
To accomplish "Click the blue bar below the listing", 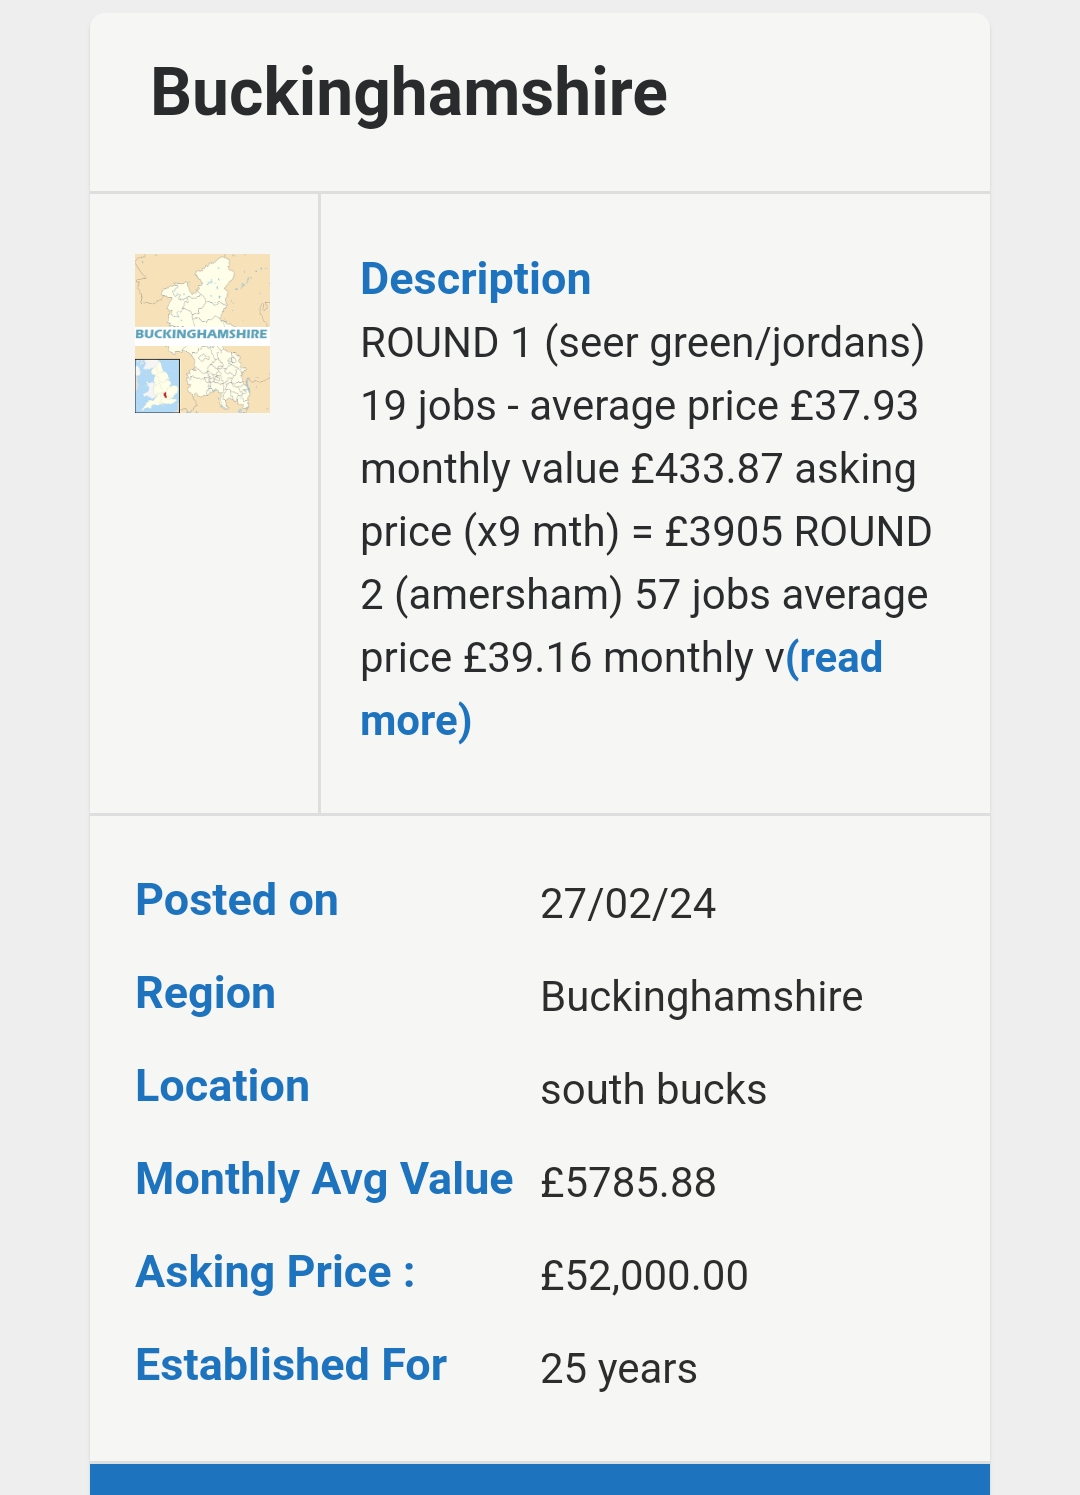I will pyautogui.click(x=540, y=1479).
